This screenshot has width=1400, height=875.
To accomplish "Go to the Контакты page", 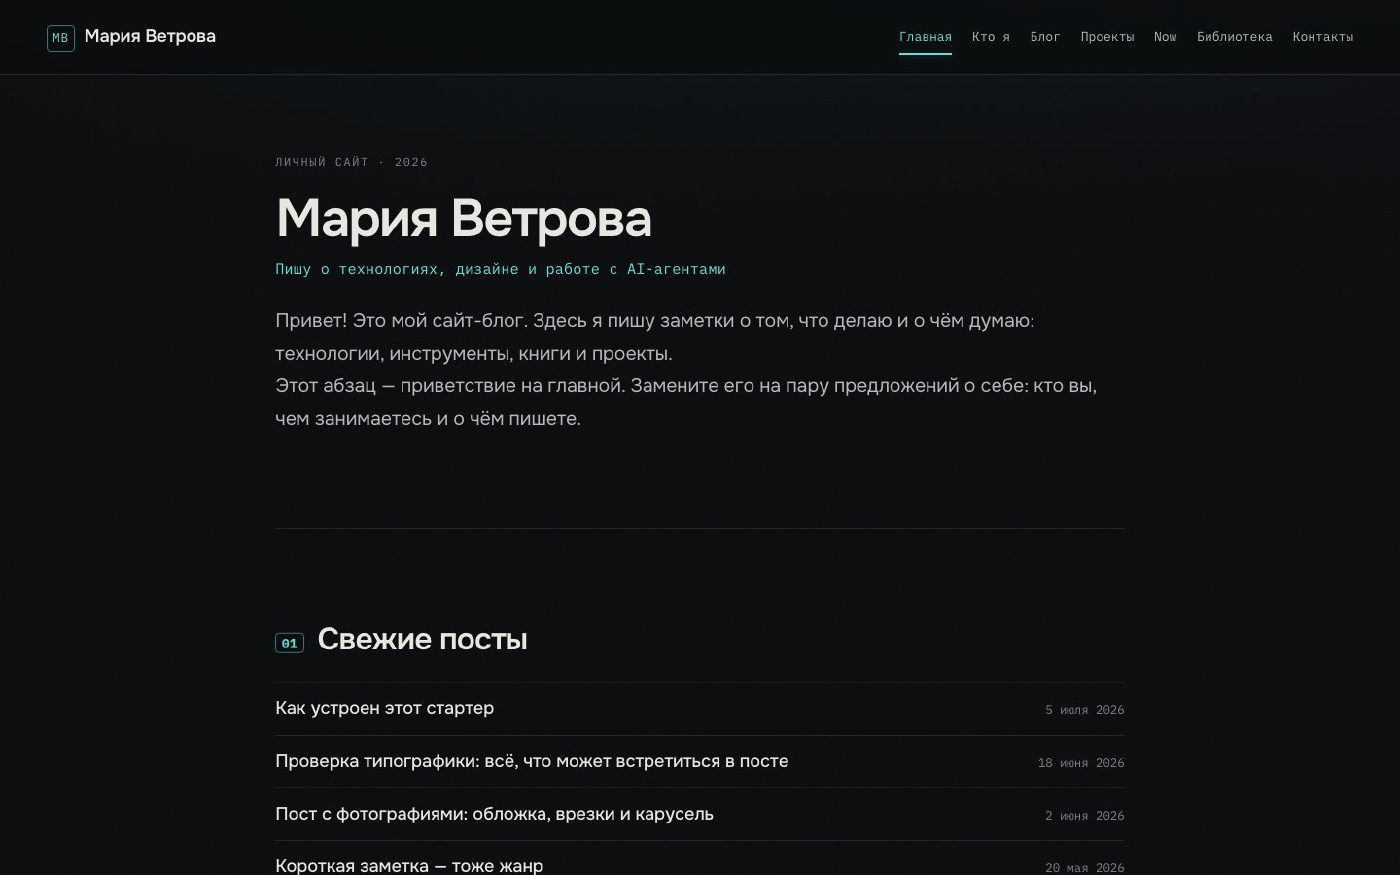I will click(1323, 37).
